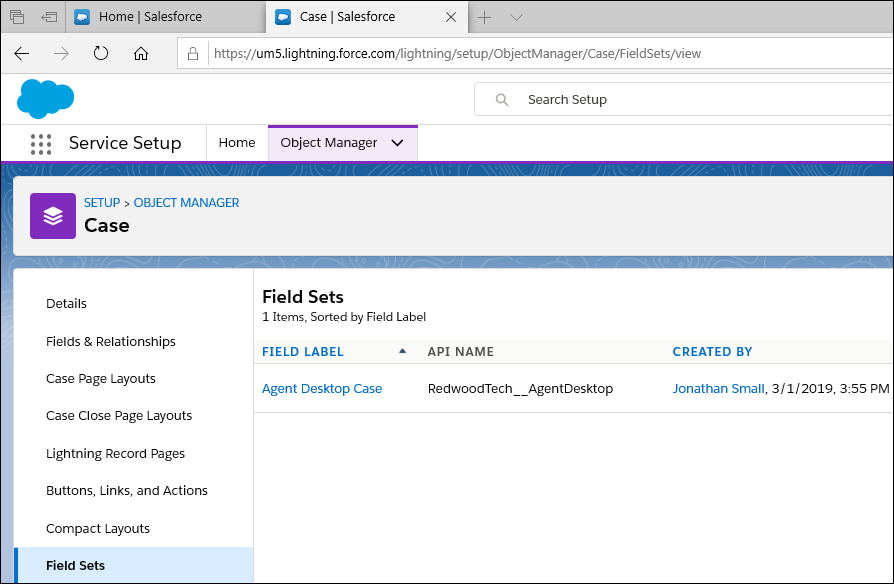The width and height of the screenshot is (894, 584).
Task: Go to browser home via house icon
Action: [x=141, y=54]
